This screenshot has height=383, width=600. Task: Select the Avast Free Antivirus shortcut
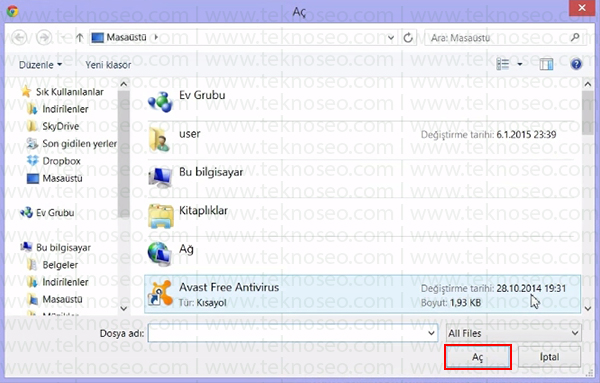pos(362,294)
